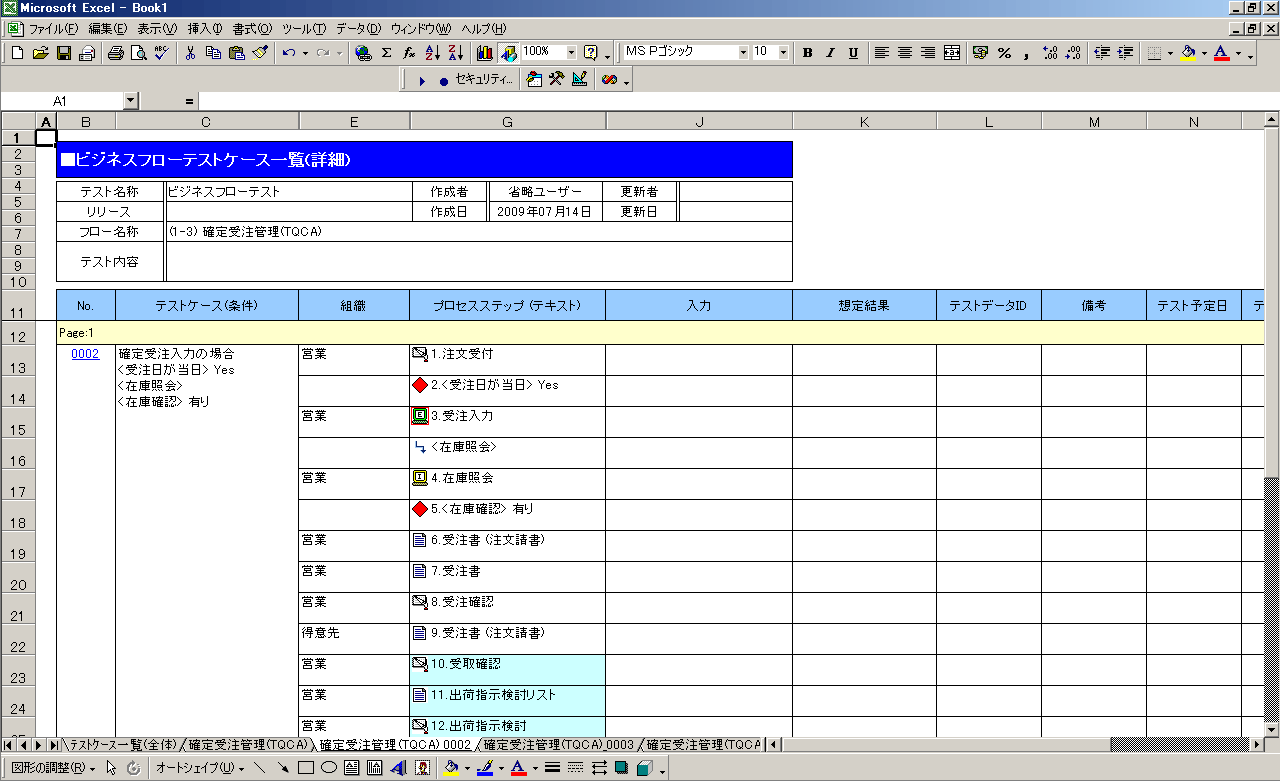
Task: Decrease decimal places
Action: click(1073, 52)
